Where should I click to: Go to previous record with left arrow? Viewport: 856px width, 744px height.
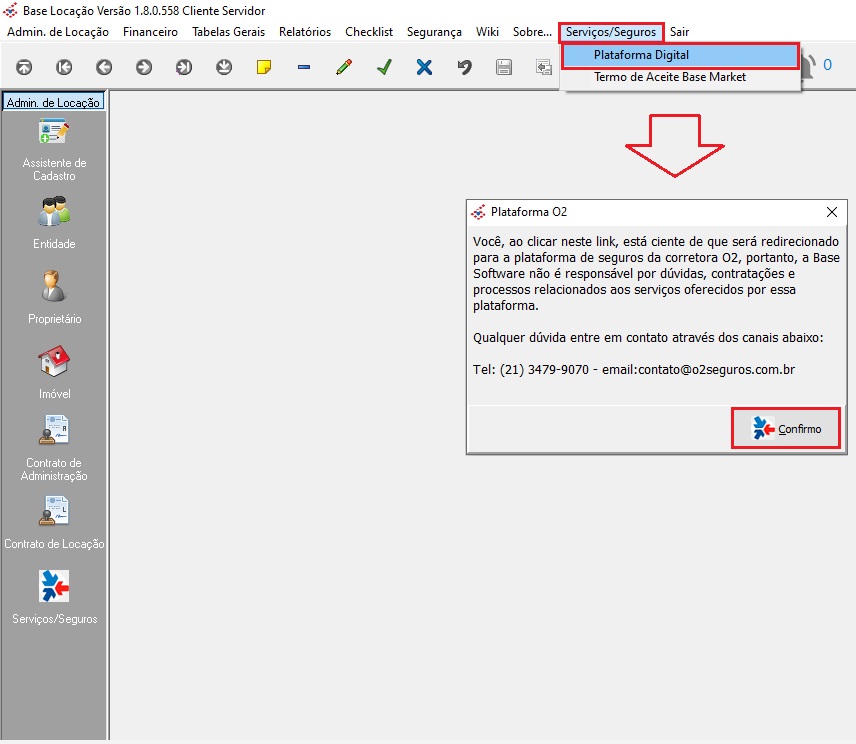pos(104,67)
